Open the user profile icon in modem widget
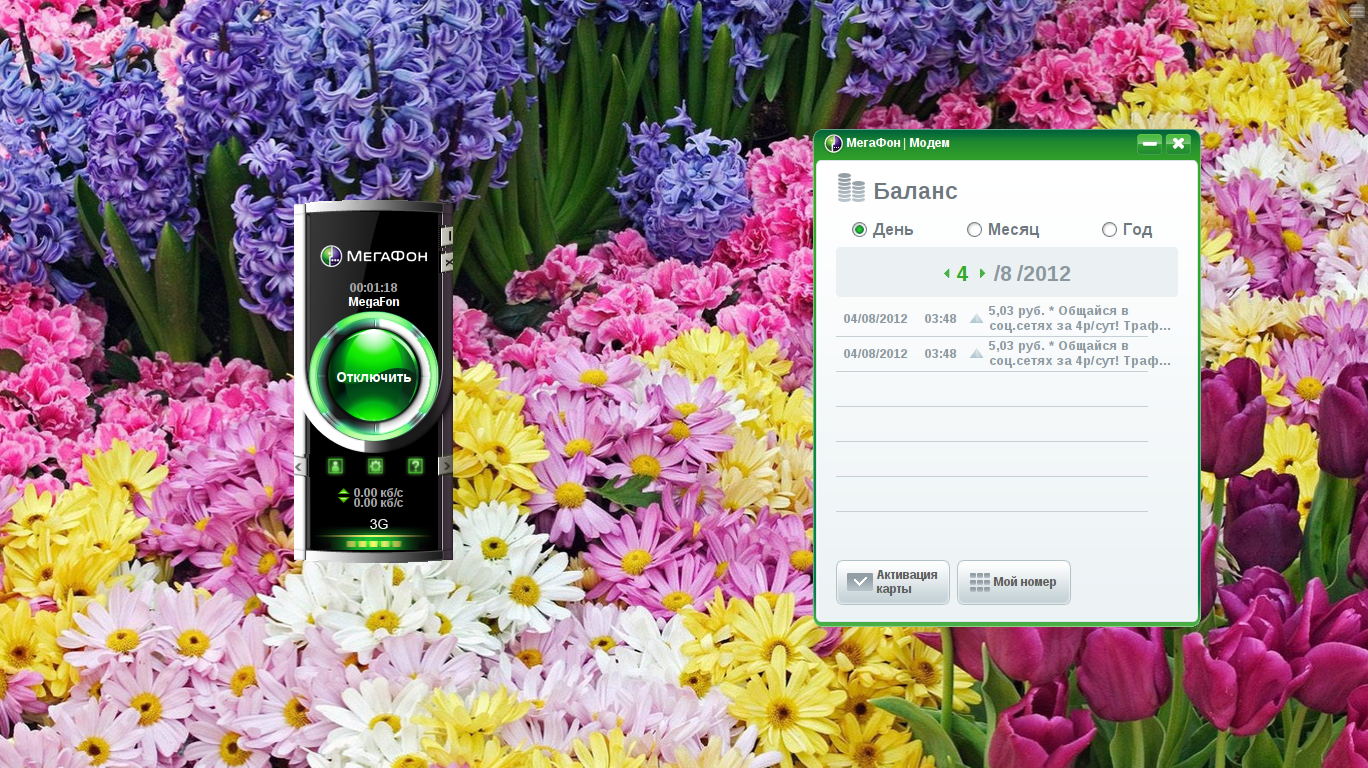Screen dimensions: 1368x768 [x=336, y=466]
